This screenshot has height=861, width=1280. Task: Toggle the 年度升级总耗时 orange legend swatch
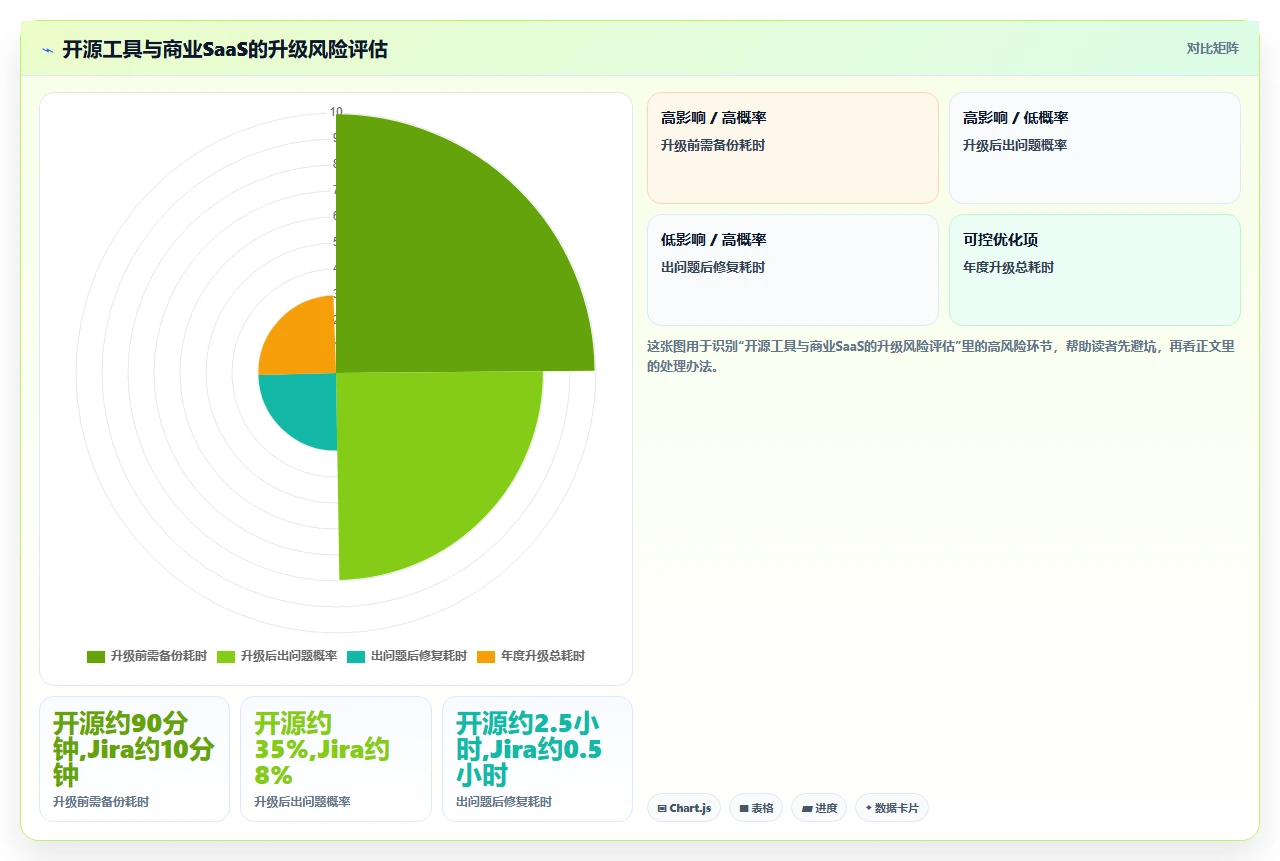coord(486,657)
